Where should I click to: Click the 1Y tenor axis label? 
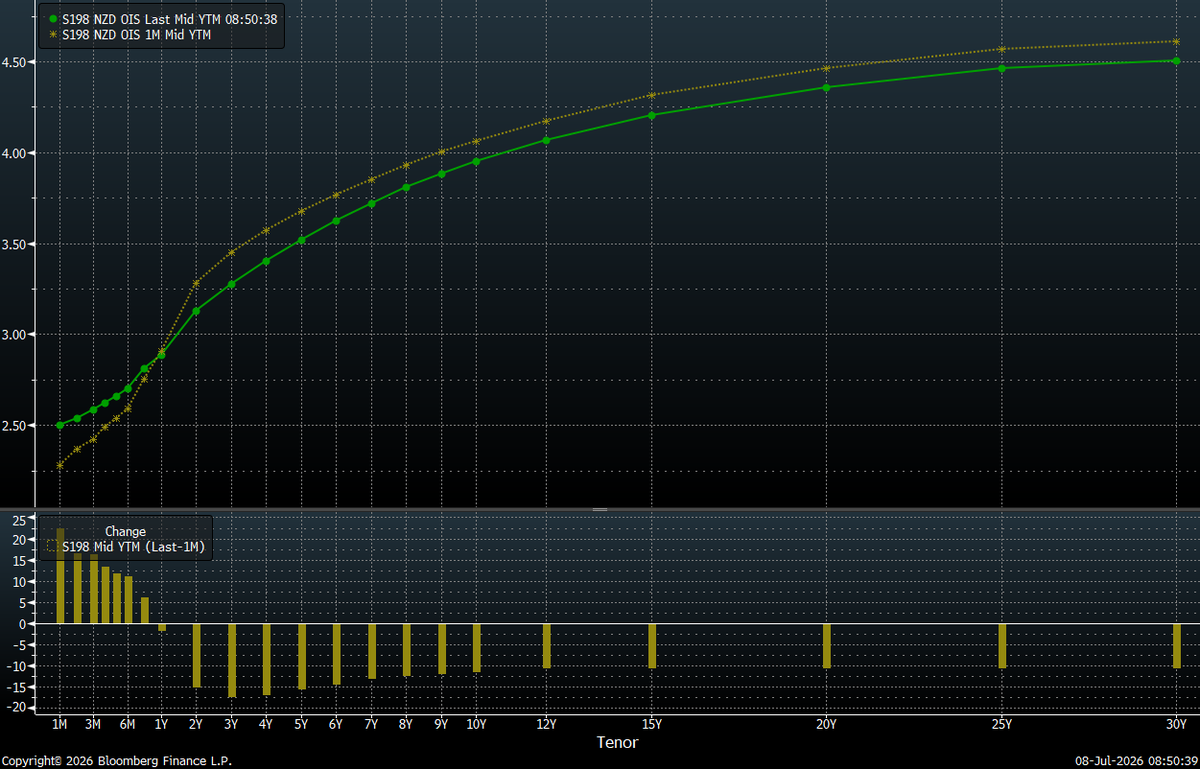click(x=162, y=724)
